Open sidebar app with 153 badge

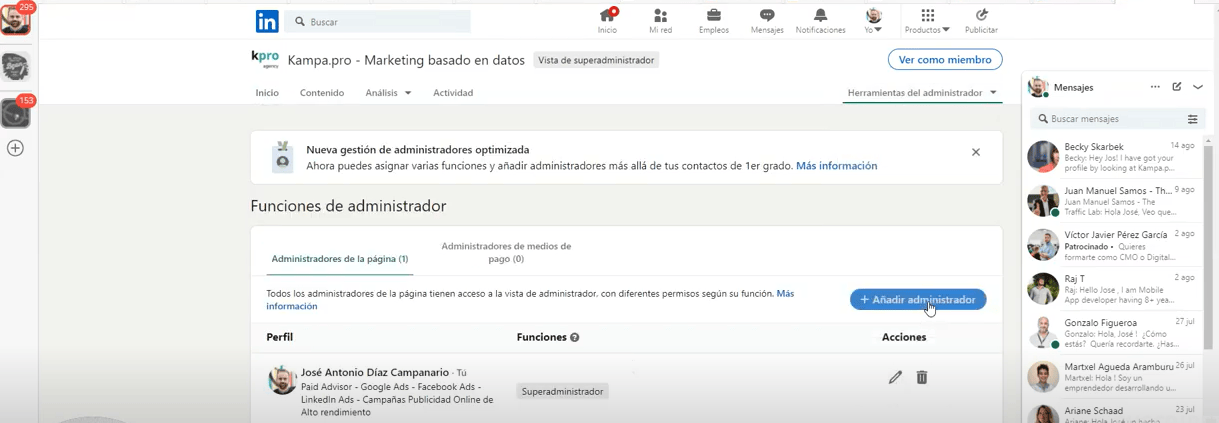15,112
